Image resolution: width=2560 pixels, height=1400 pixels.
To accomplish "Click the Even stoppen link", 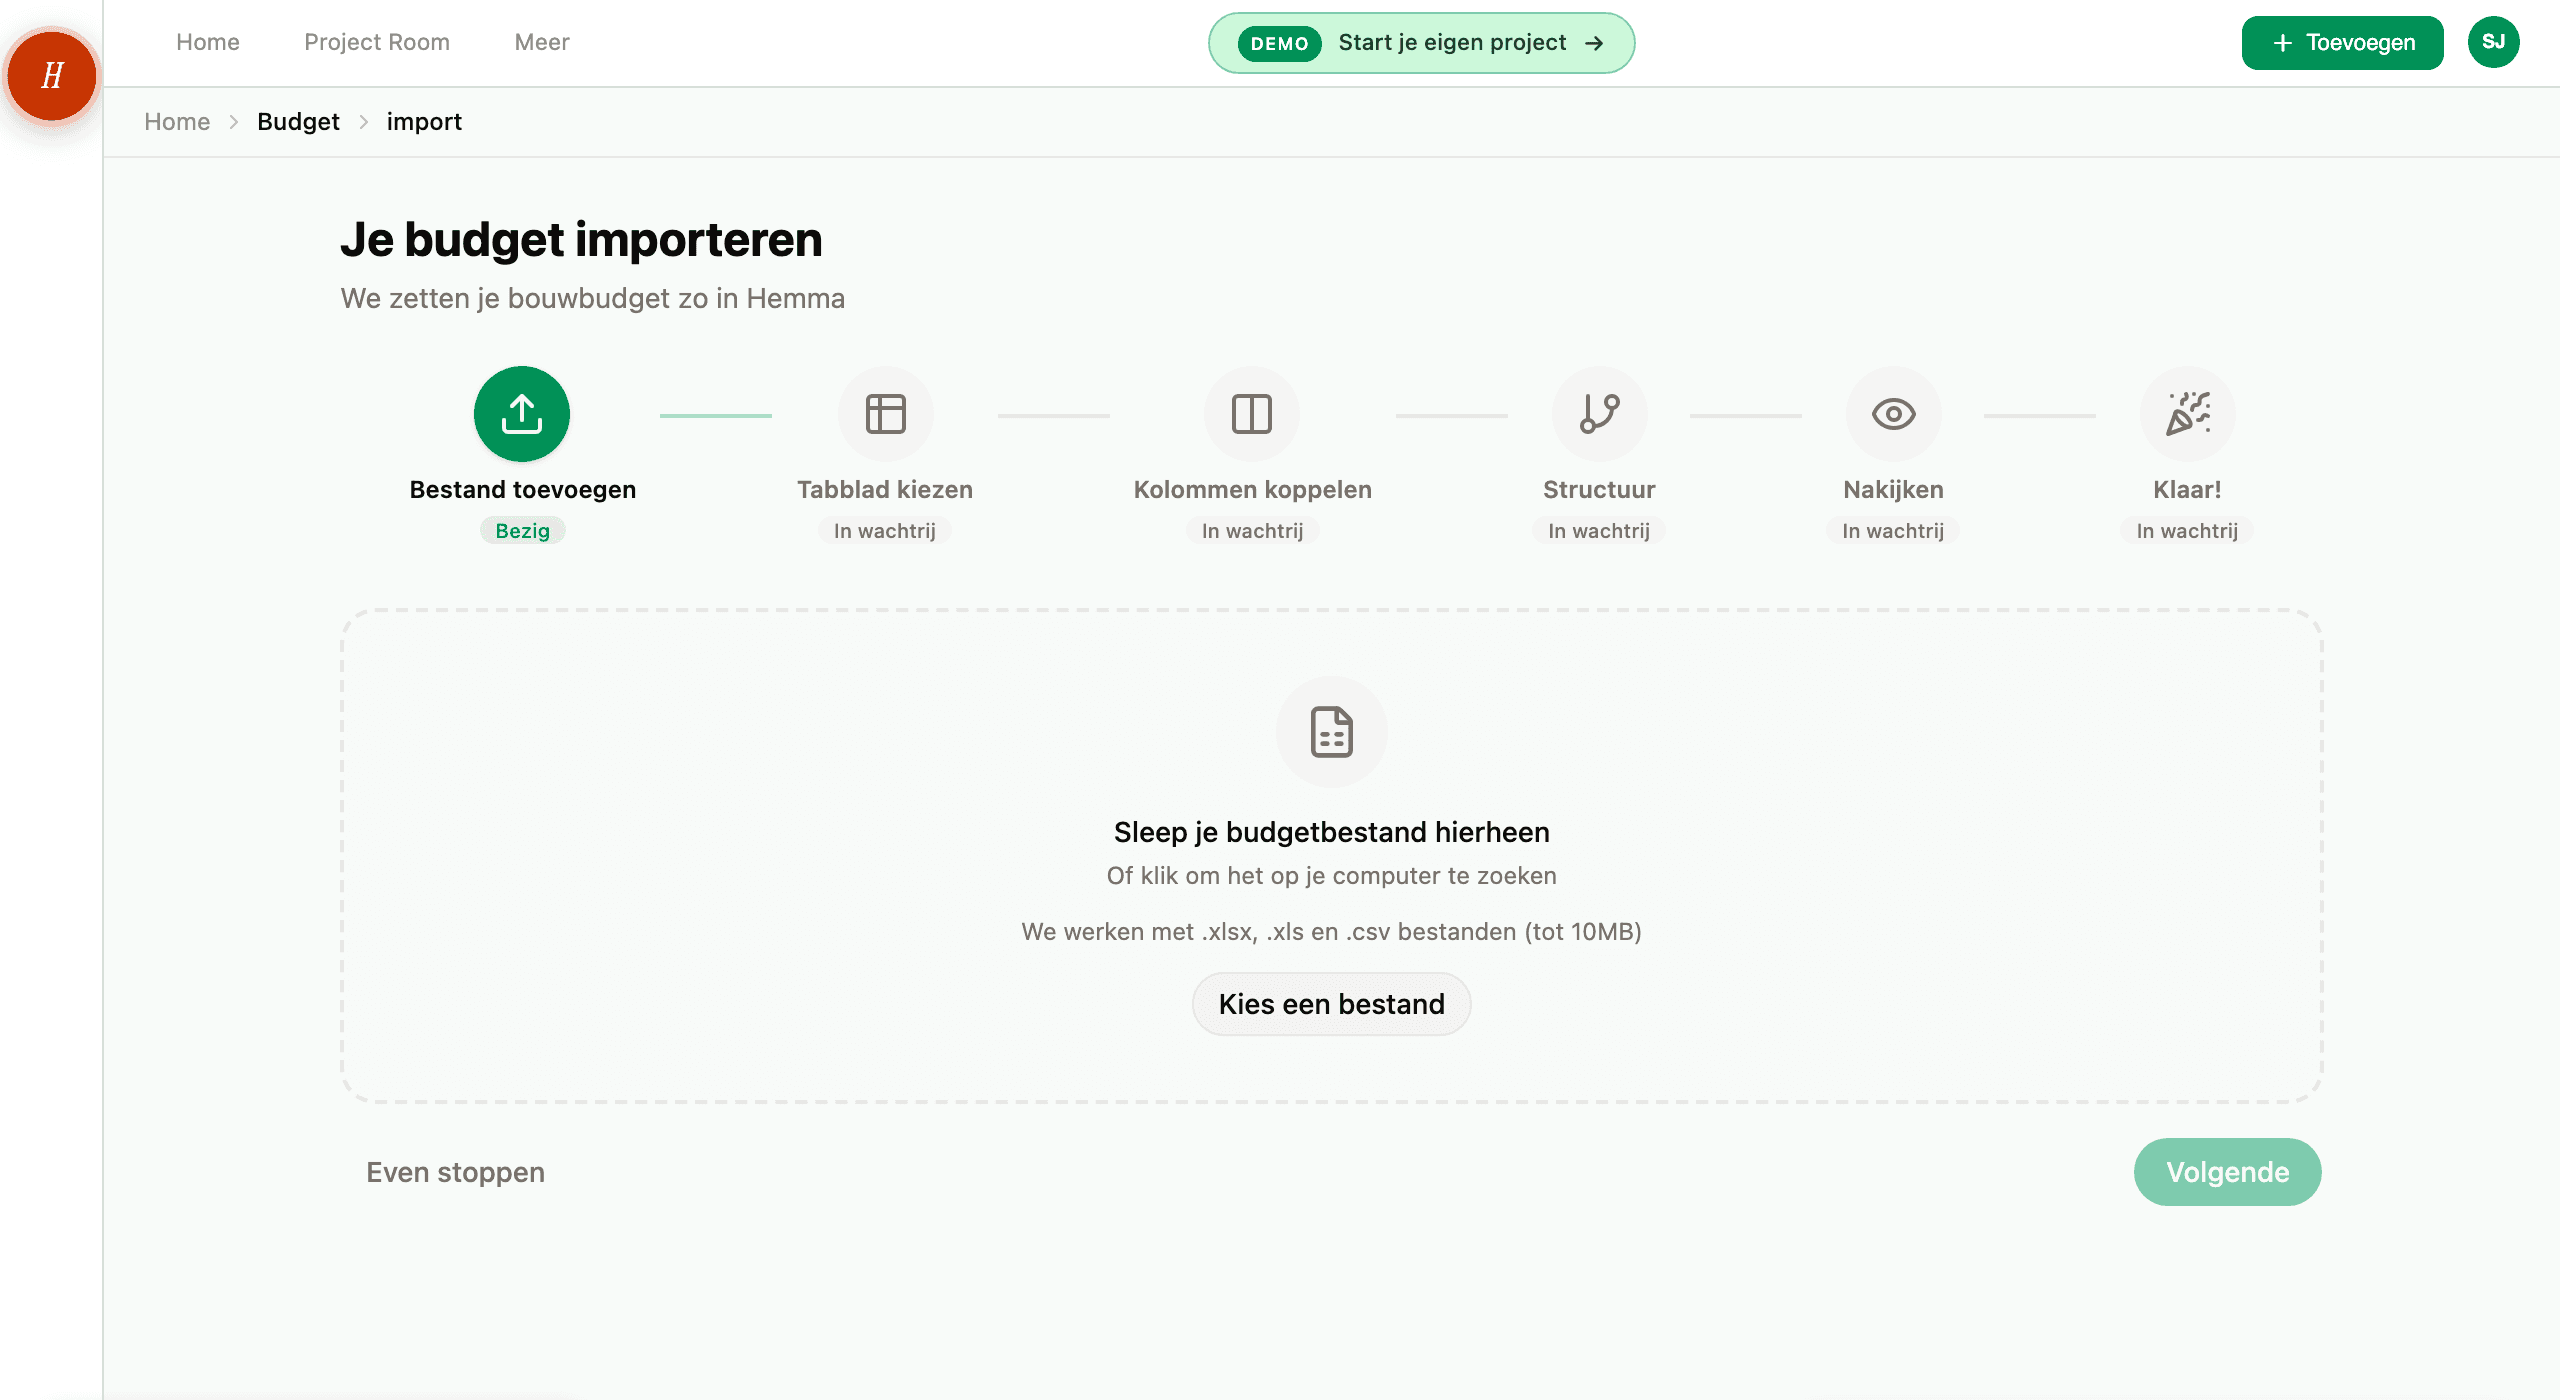I will point(455,1171).
